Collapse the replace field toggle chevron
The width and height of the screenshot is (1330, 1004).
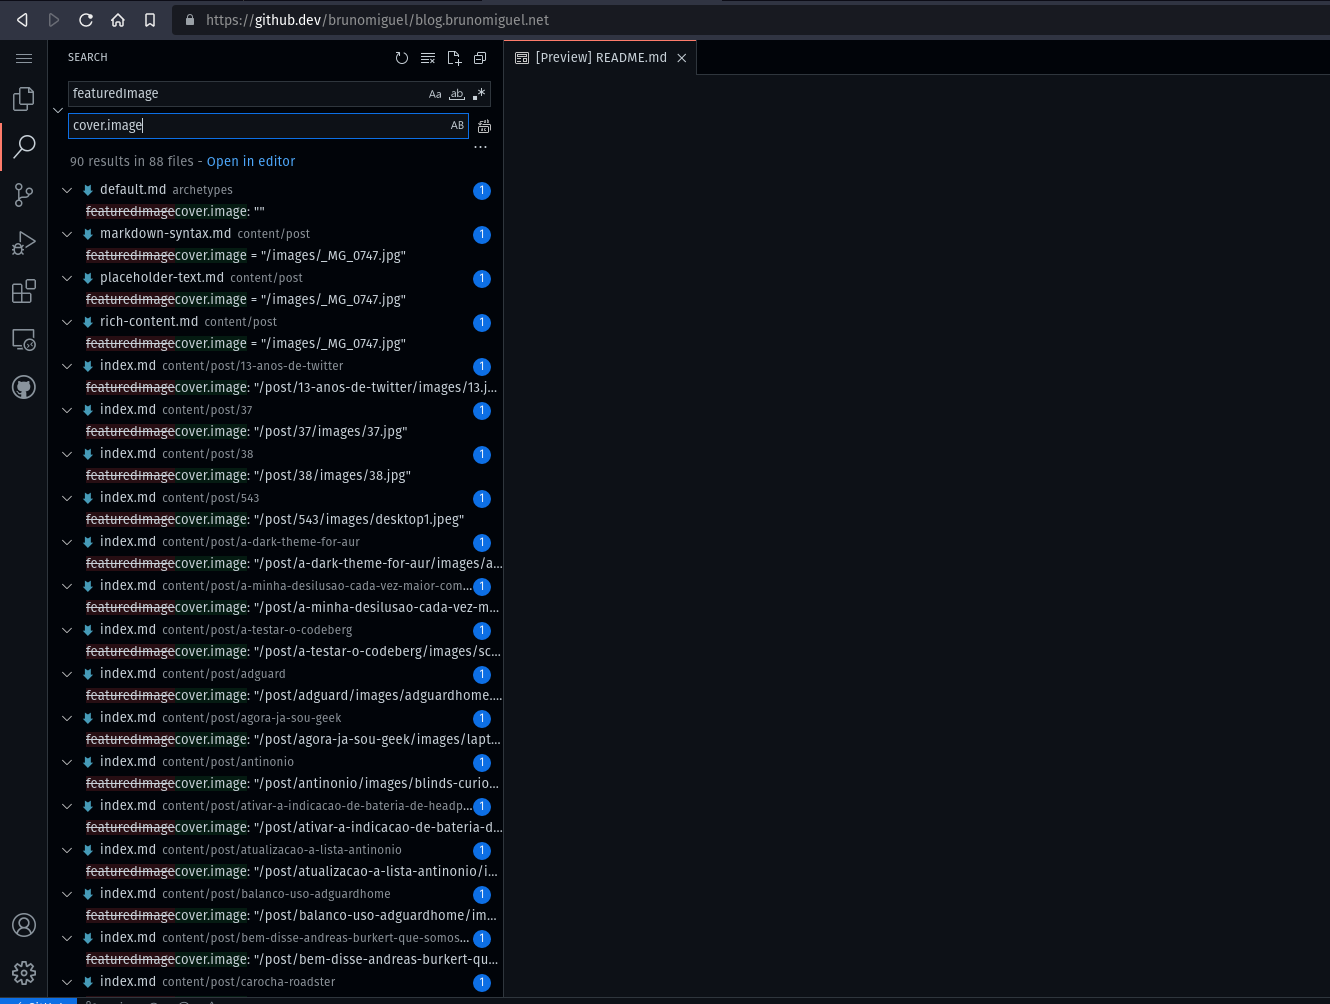click(x=58, y=110)
